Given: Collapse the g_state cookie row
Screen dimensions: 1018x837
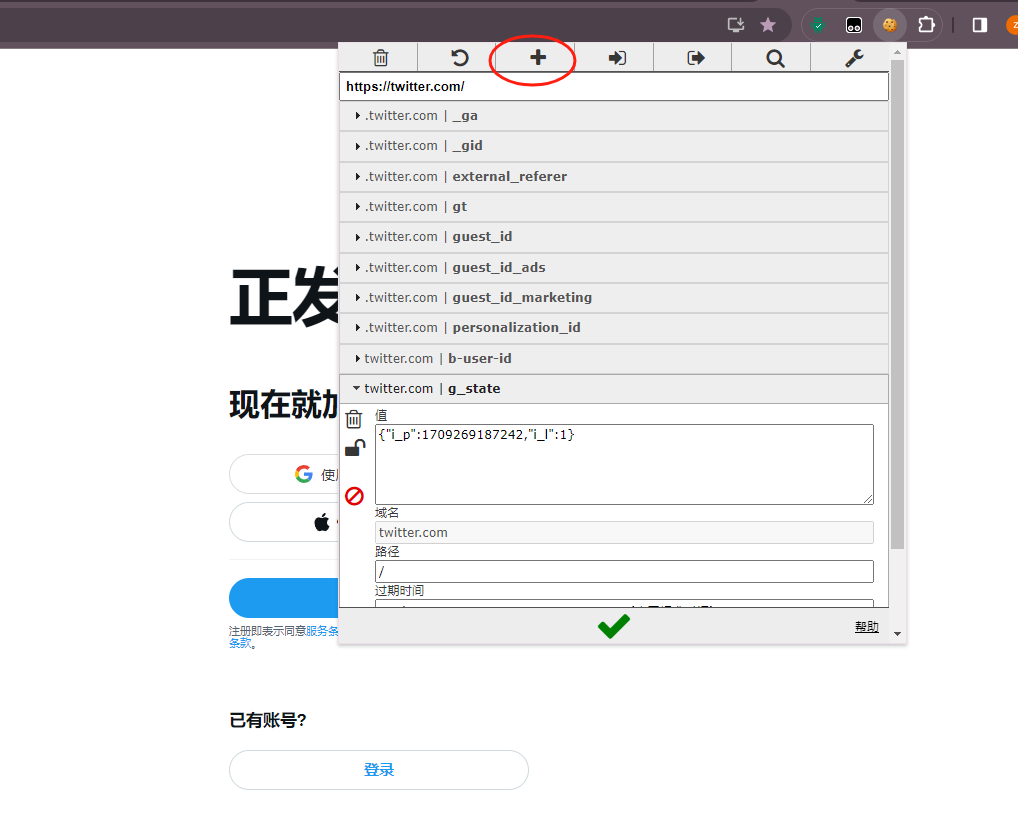Looking at the screenshot, I should [614, 388].
